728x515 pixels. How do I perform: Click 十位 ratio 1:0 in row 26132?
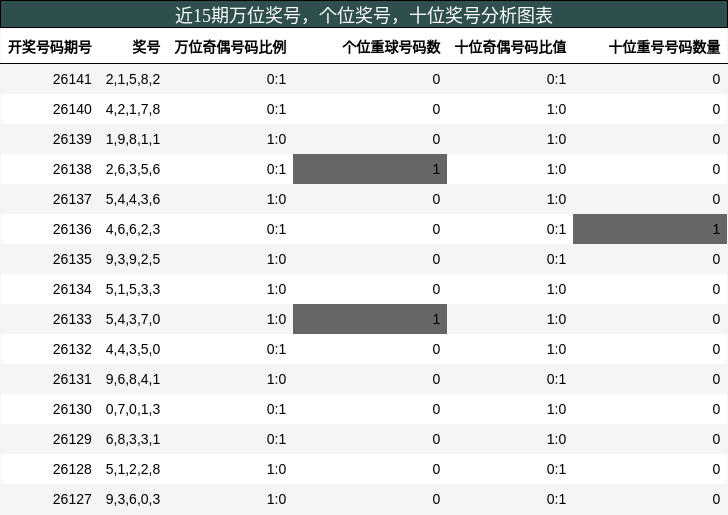coord(556,349)
